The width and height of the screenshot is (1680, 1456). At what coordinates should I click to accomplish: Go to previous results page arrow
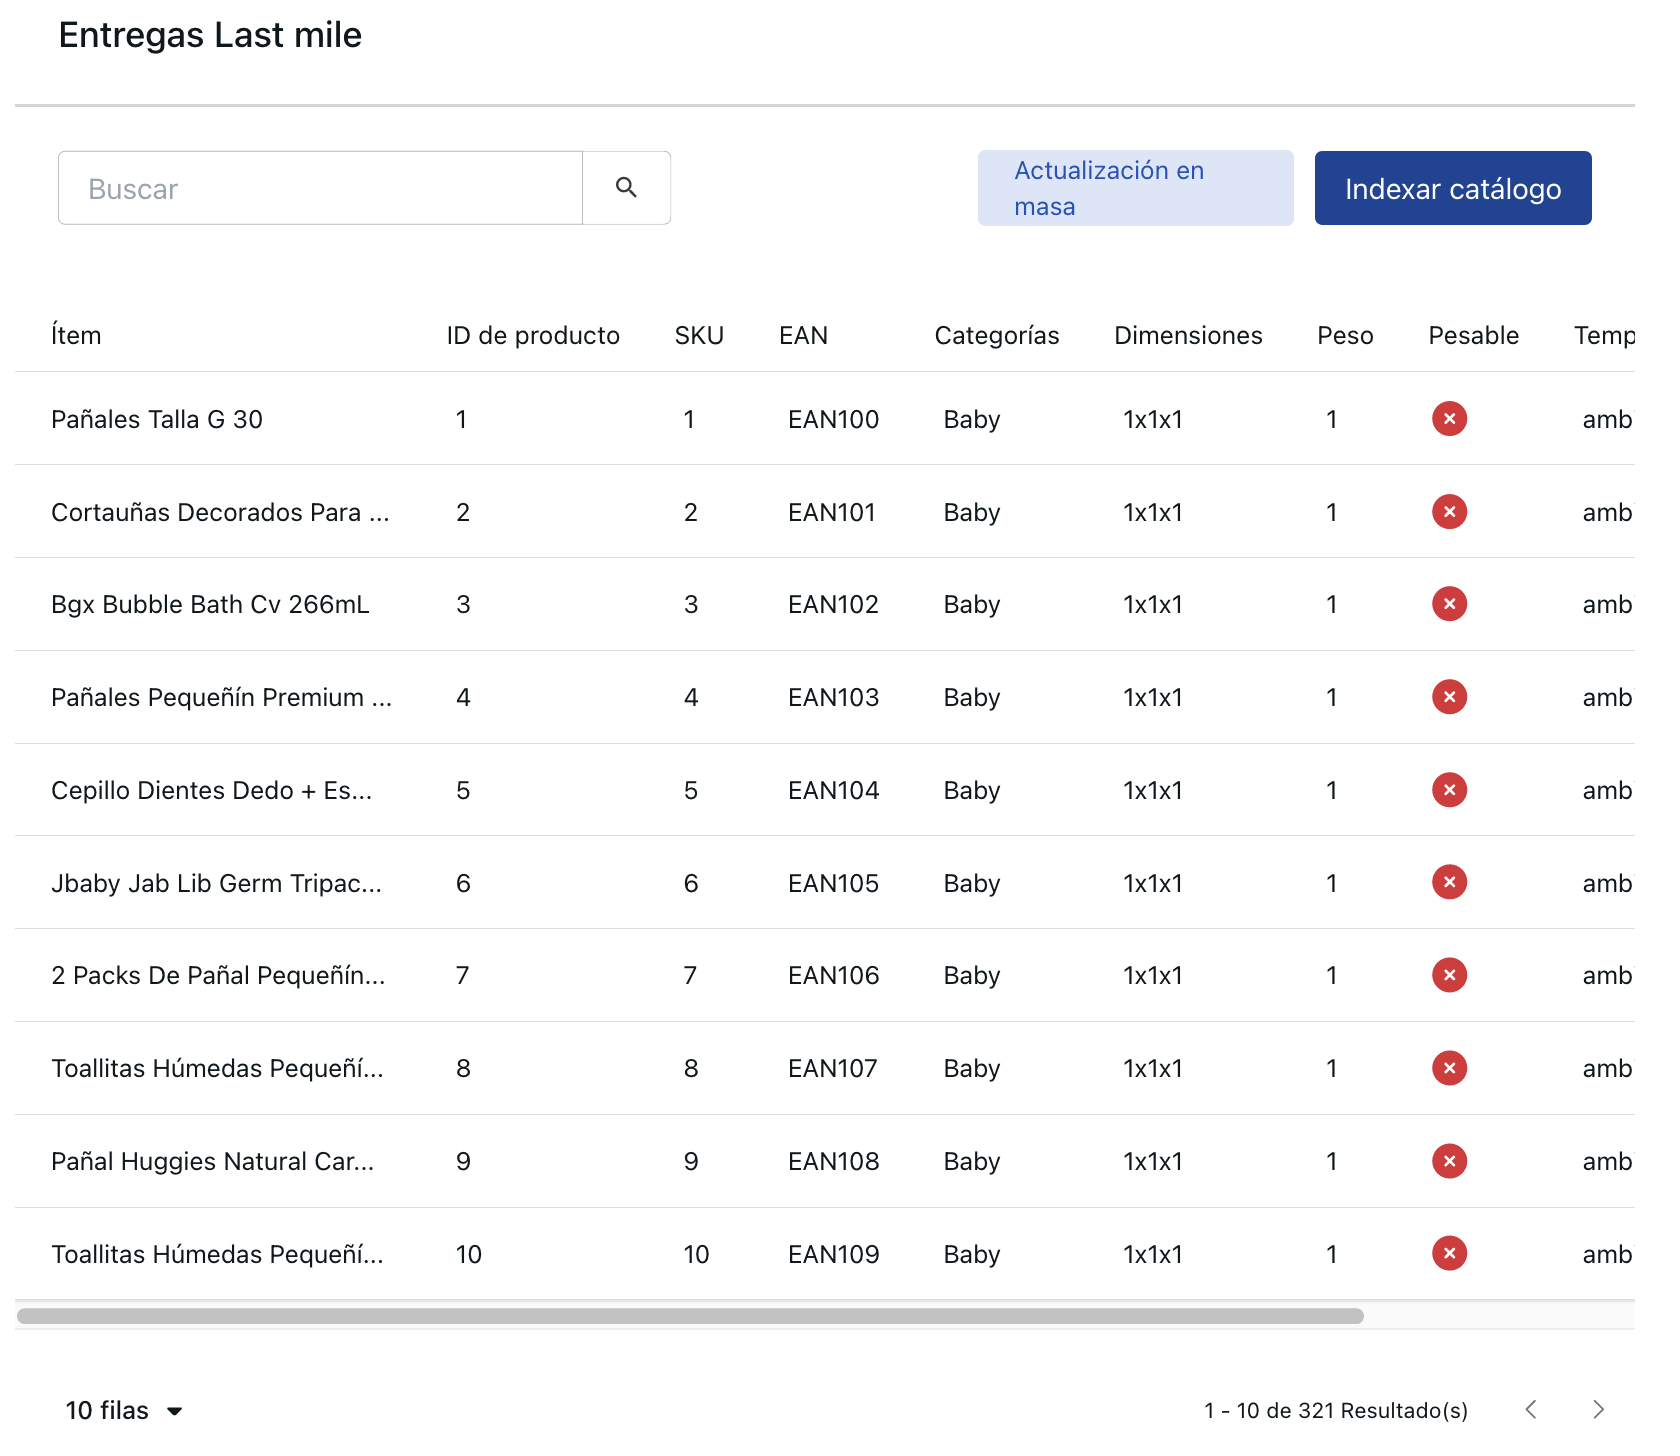[1531, 1410]
